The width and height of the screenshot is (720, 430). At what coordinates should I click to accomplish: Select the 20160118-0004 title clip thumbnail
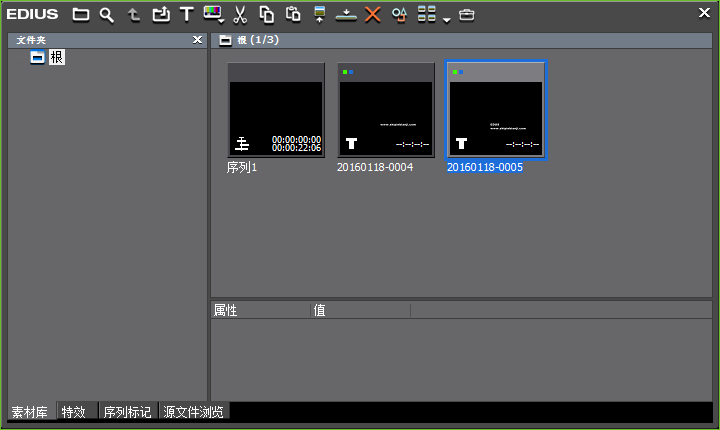[386, 110]
